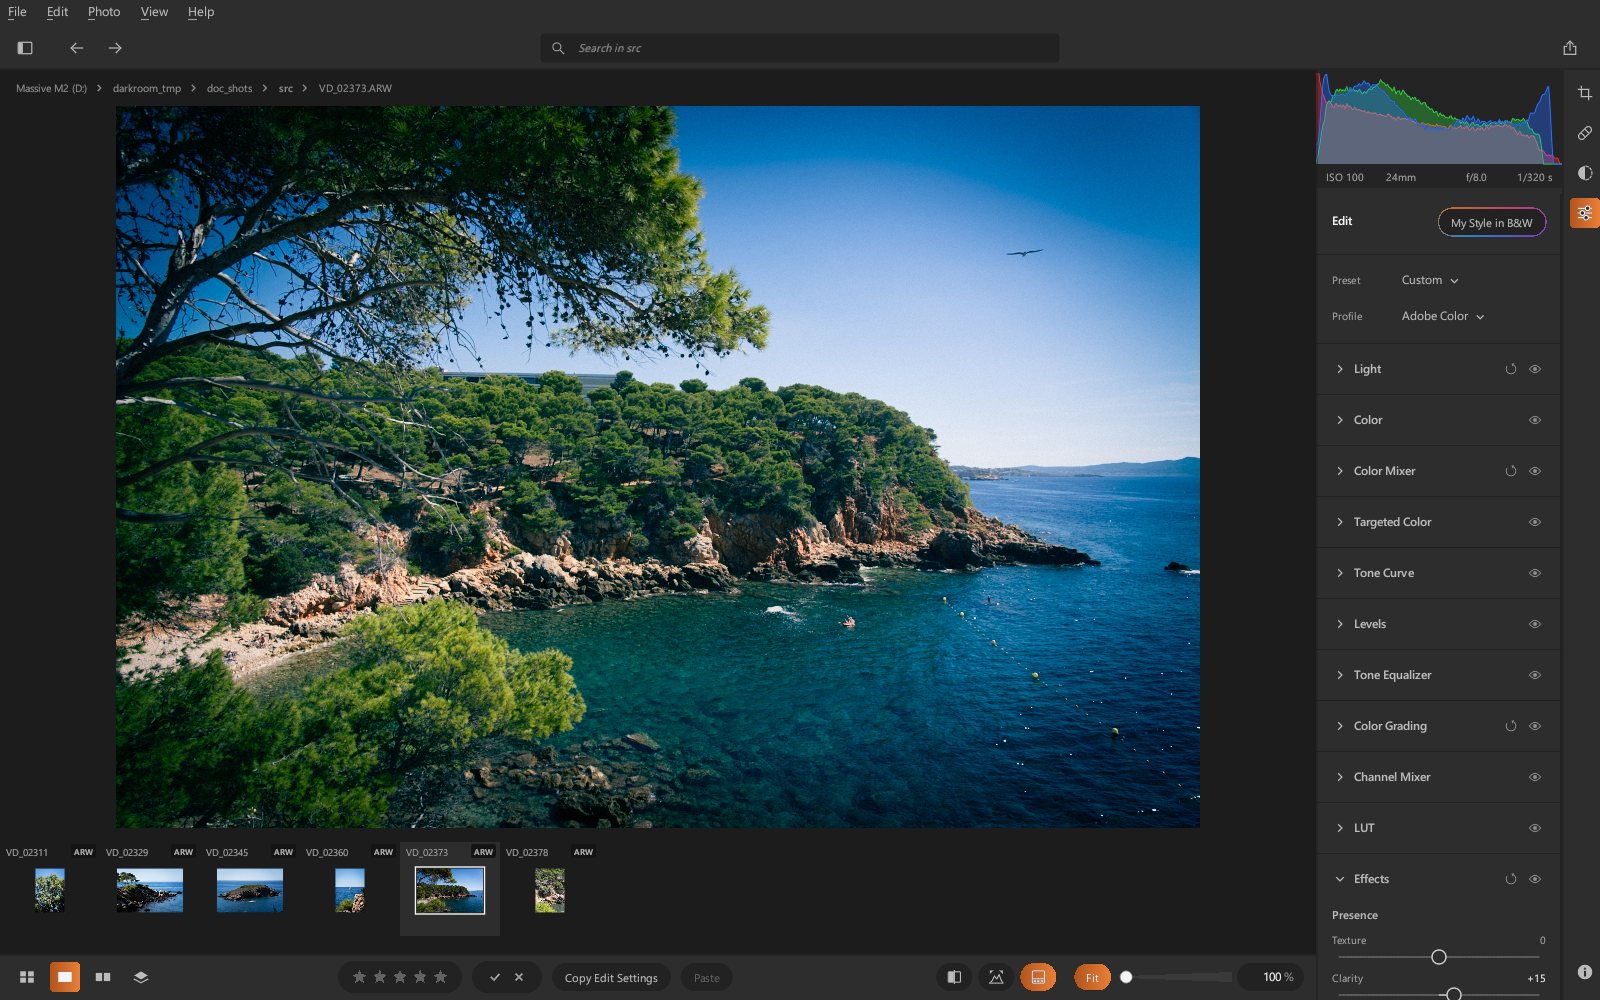1600x1000 pixels.
Task: Click the share/export icon
Action: tap(1570, 48)
